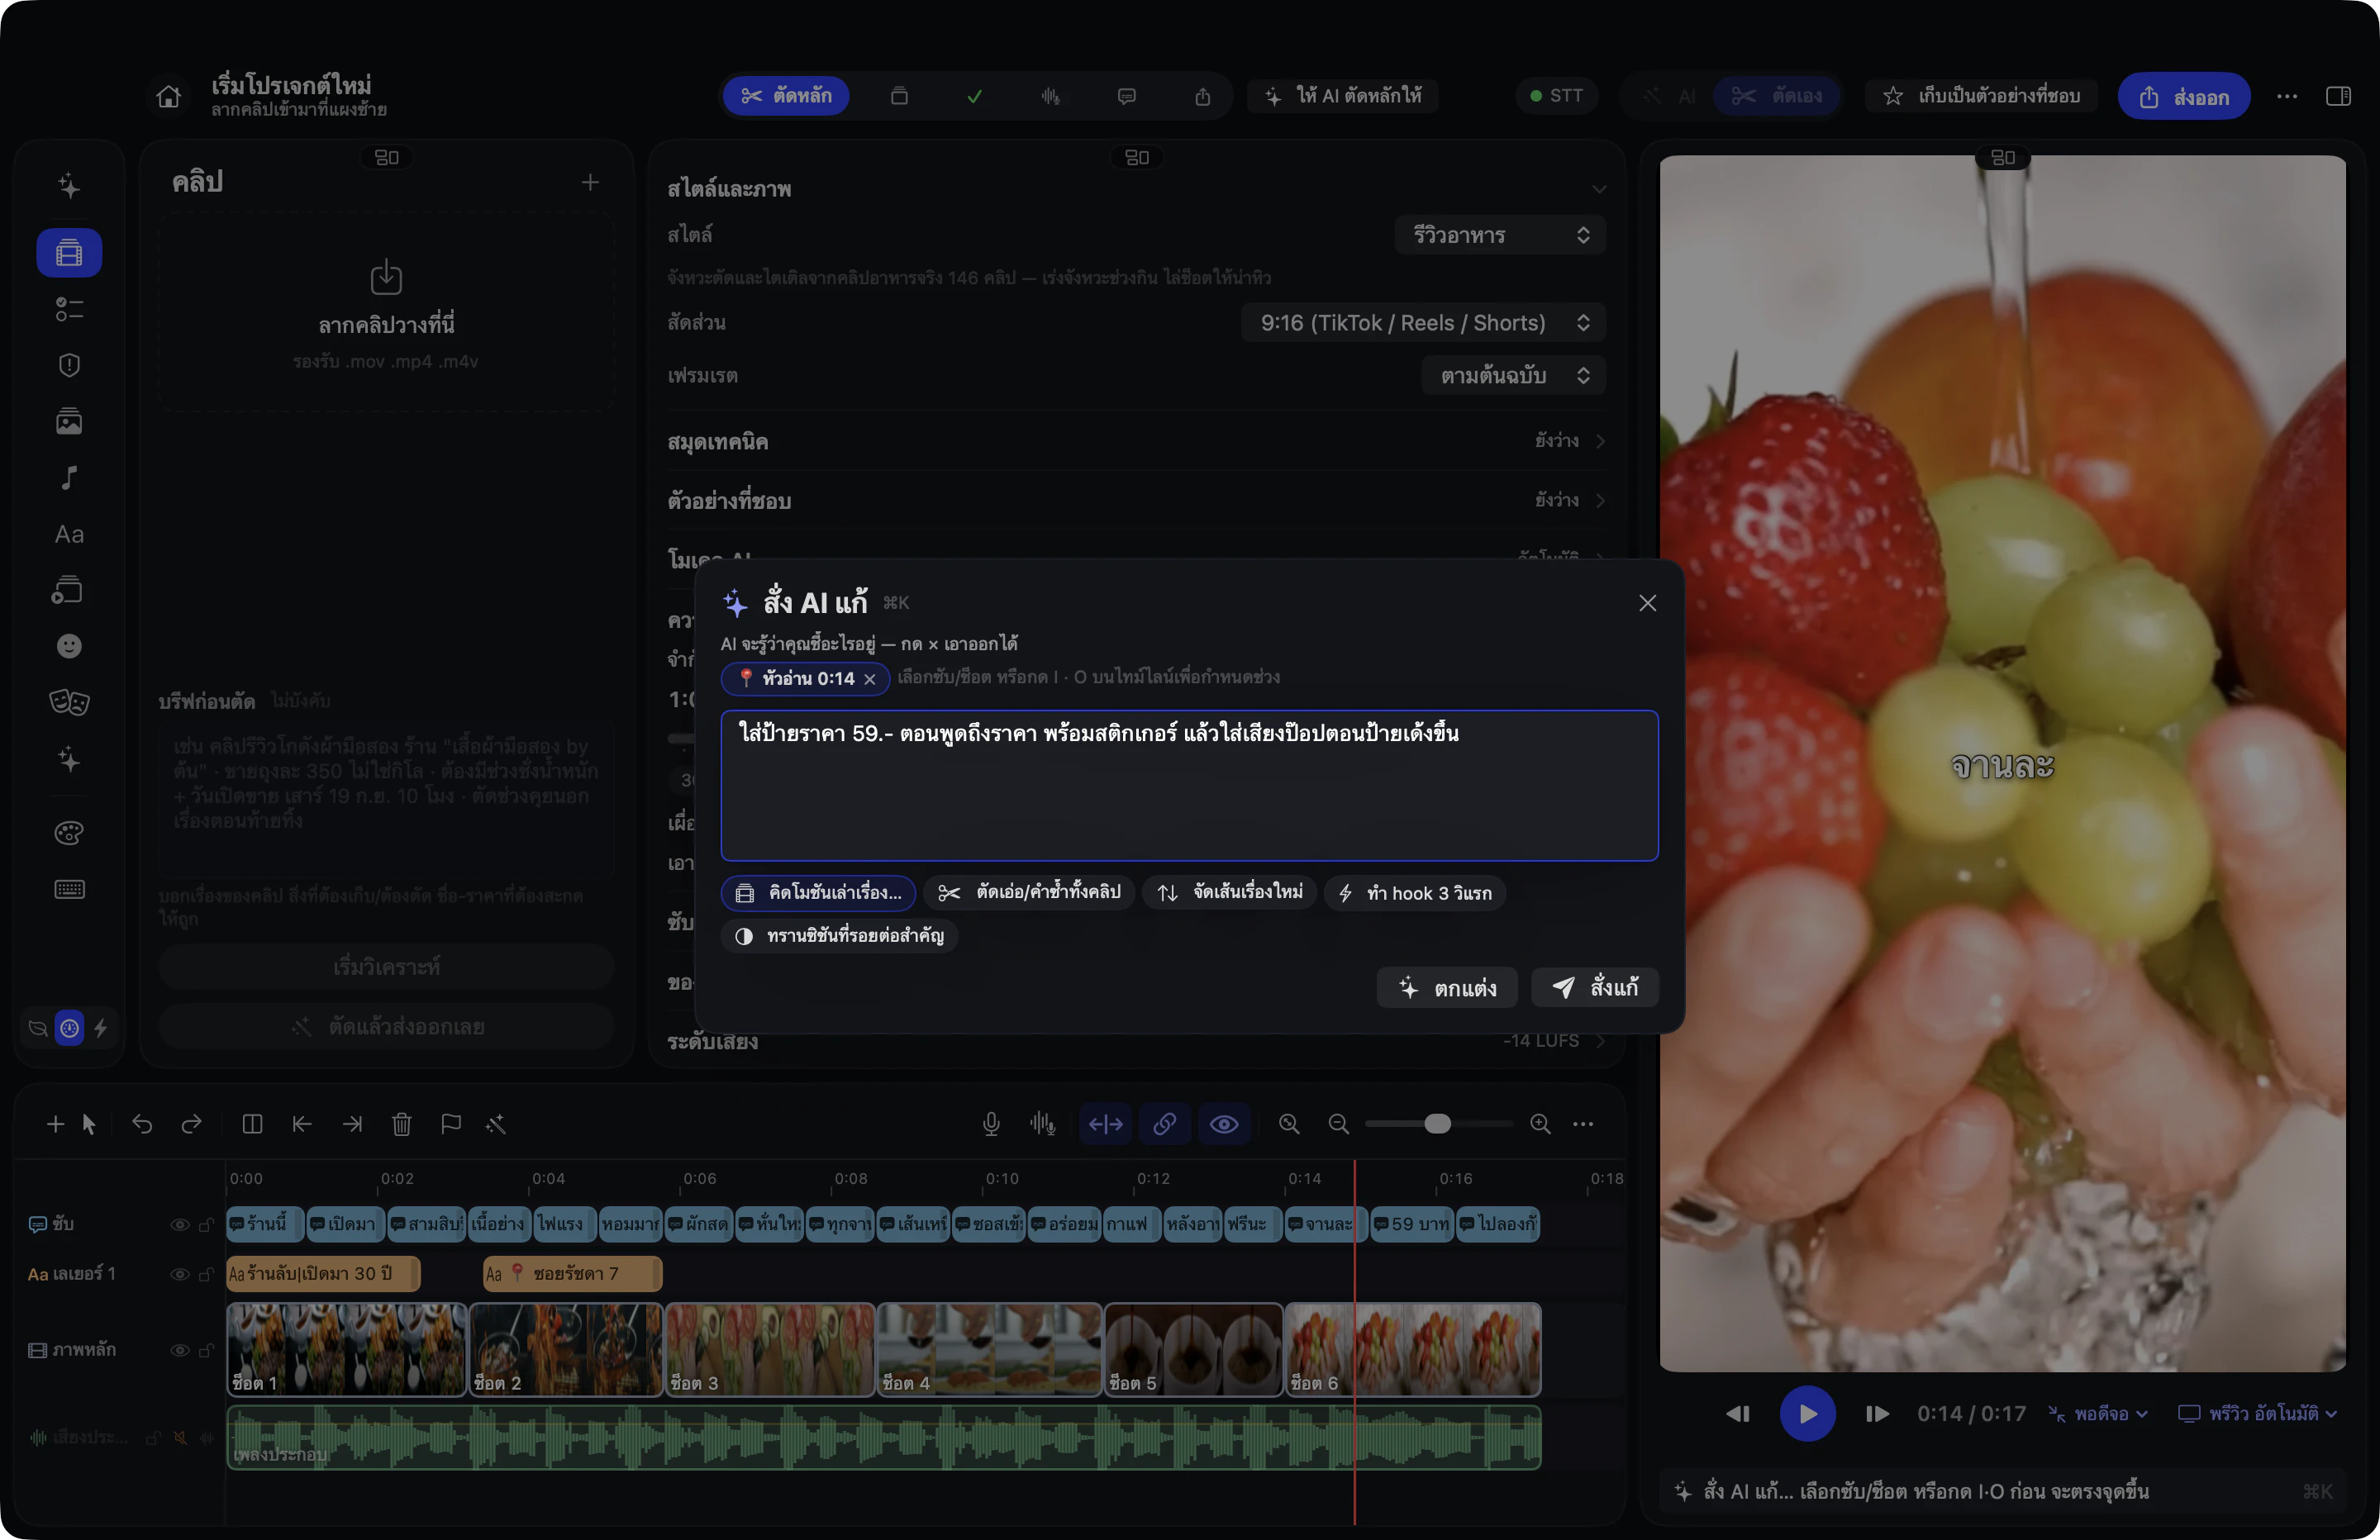Adjust the timeline zoom slider

(1438, 1124)
